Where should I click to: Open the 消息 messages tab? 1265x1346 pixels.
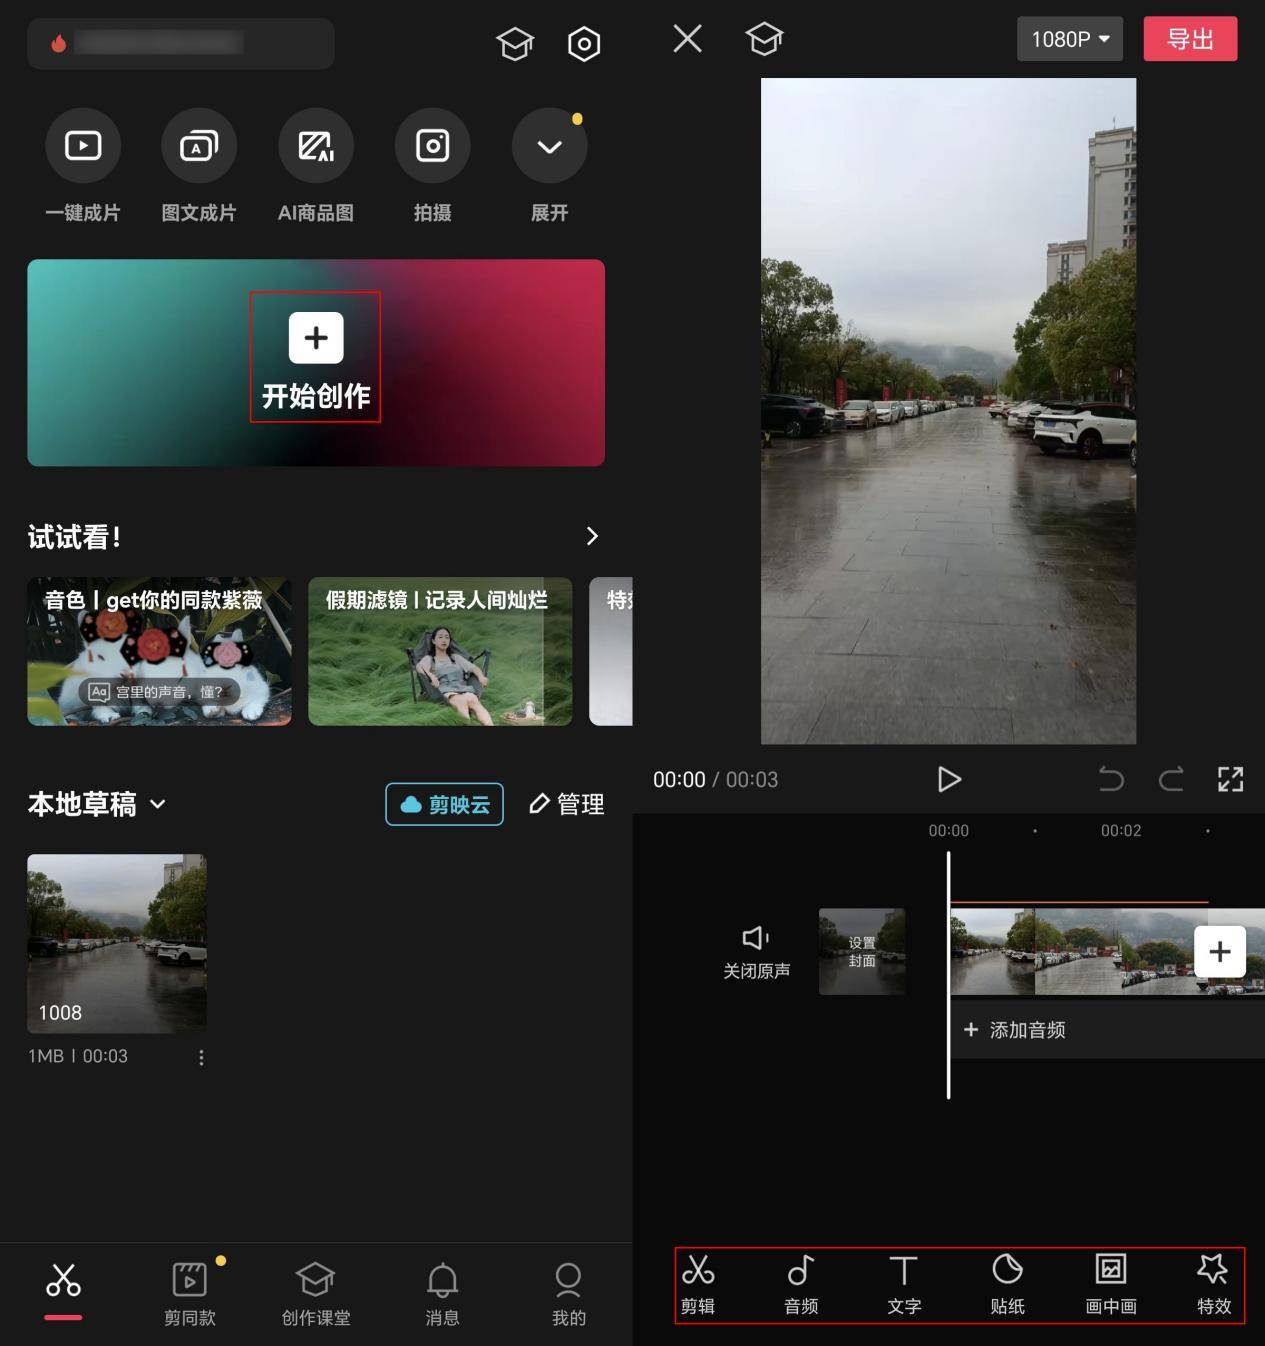[442, 1292]
